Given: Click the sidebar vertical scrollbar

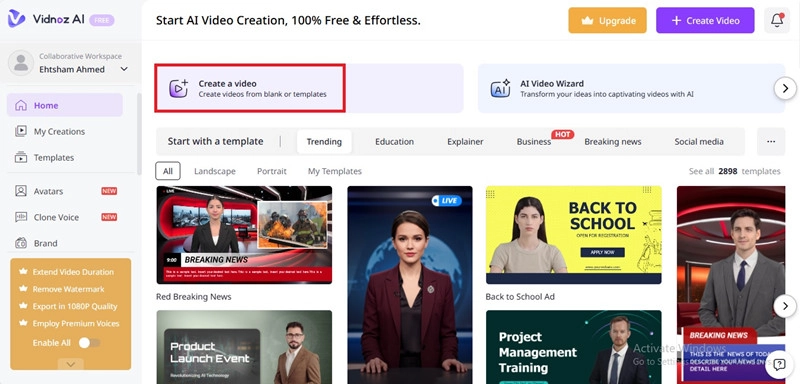Looking at the screenshot, I should click(139, 134).
